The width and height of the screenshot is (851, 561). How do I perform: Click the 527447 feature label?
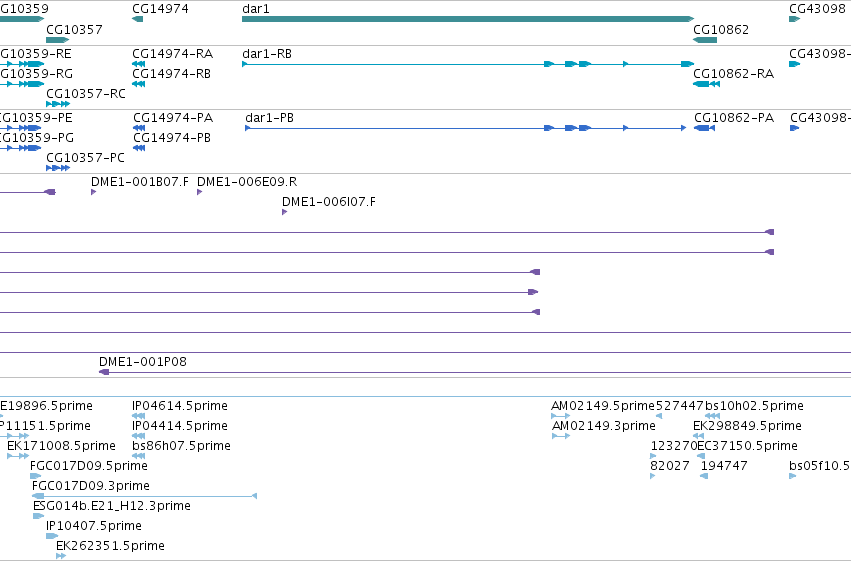(x=679, y=406)
